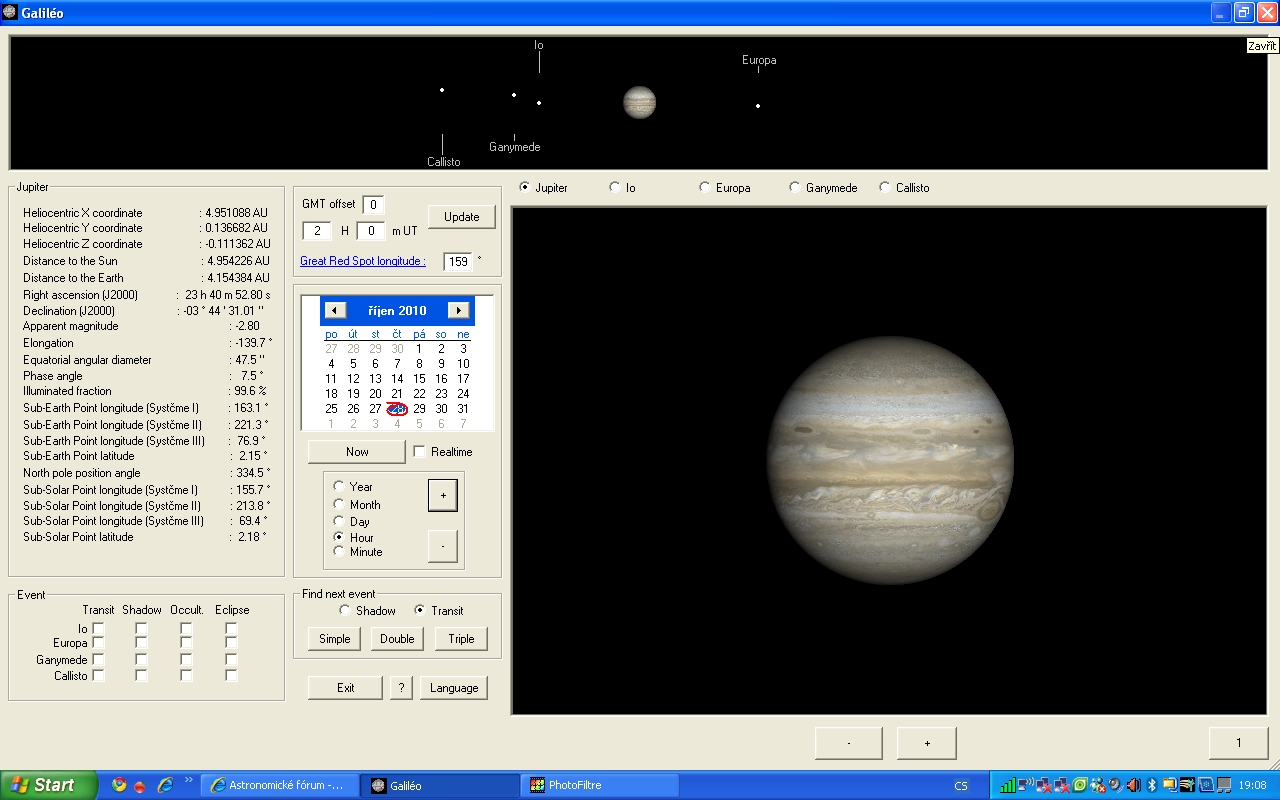
Task: Check the Callisto Eclipse event box
Action: pos(231,676)
